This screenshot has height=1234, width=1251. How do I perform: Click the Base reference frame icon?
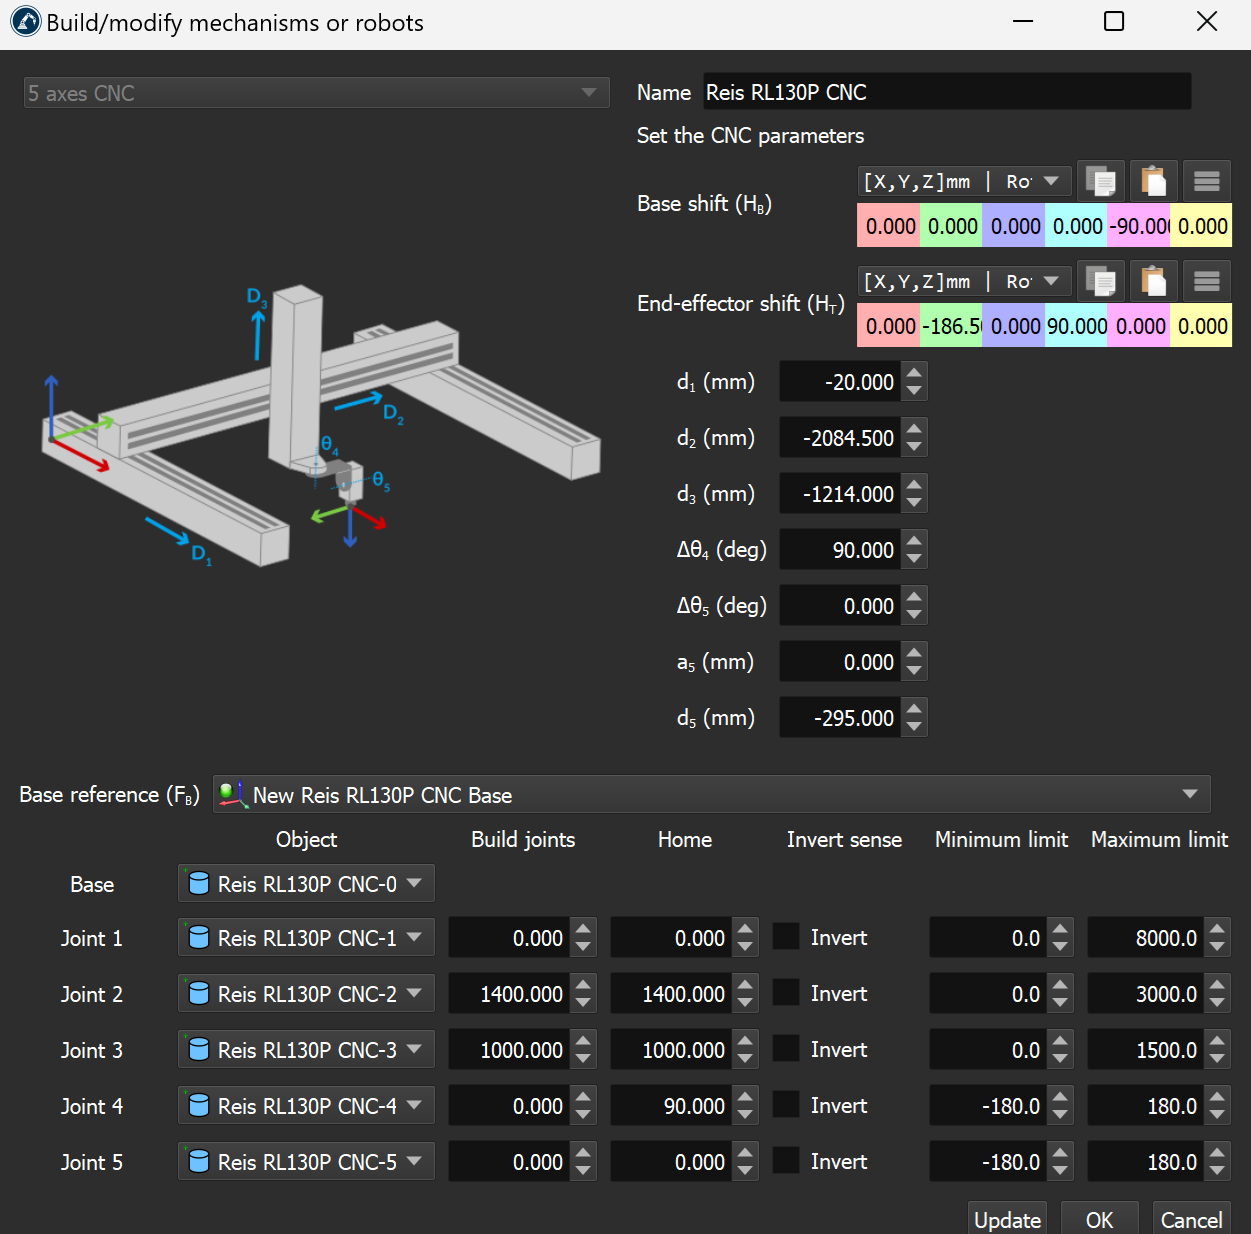tap(232, 795)
